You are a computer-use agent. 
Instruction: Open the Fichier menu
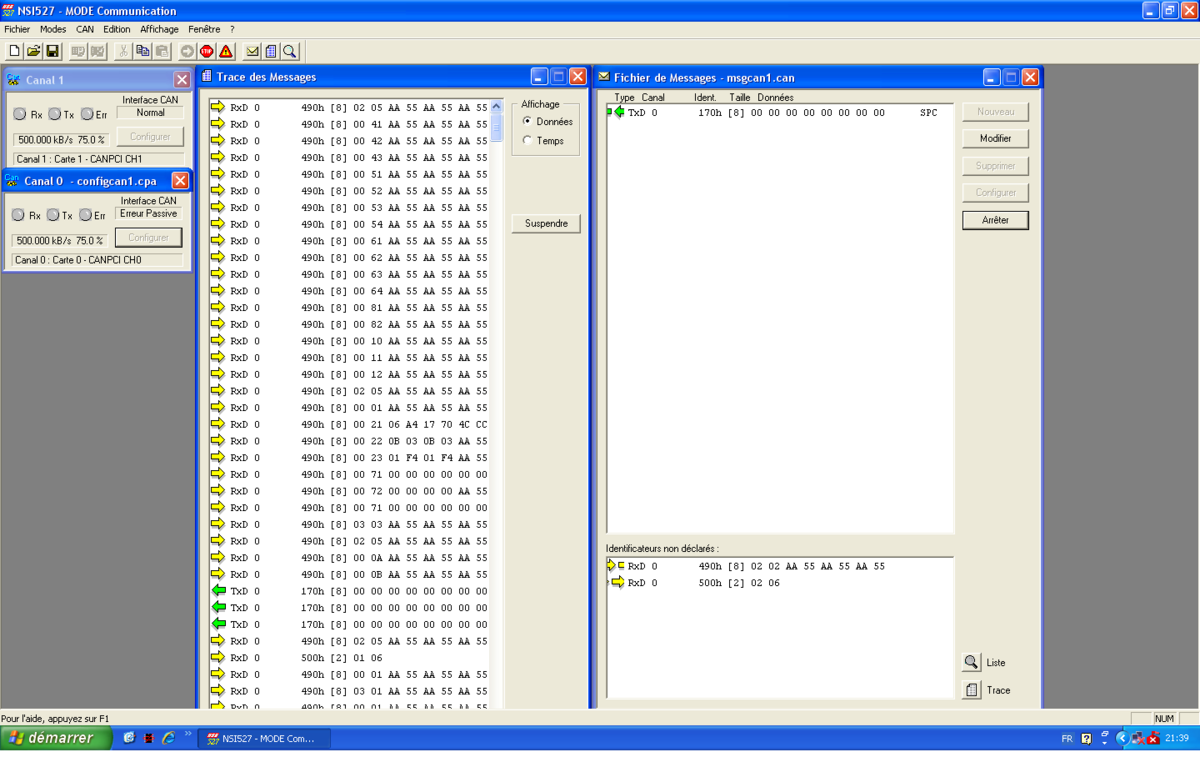tap(17, 29)
